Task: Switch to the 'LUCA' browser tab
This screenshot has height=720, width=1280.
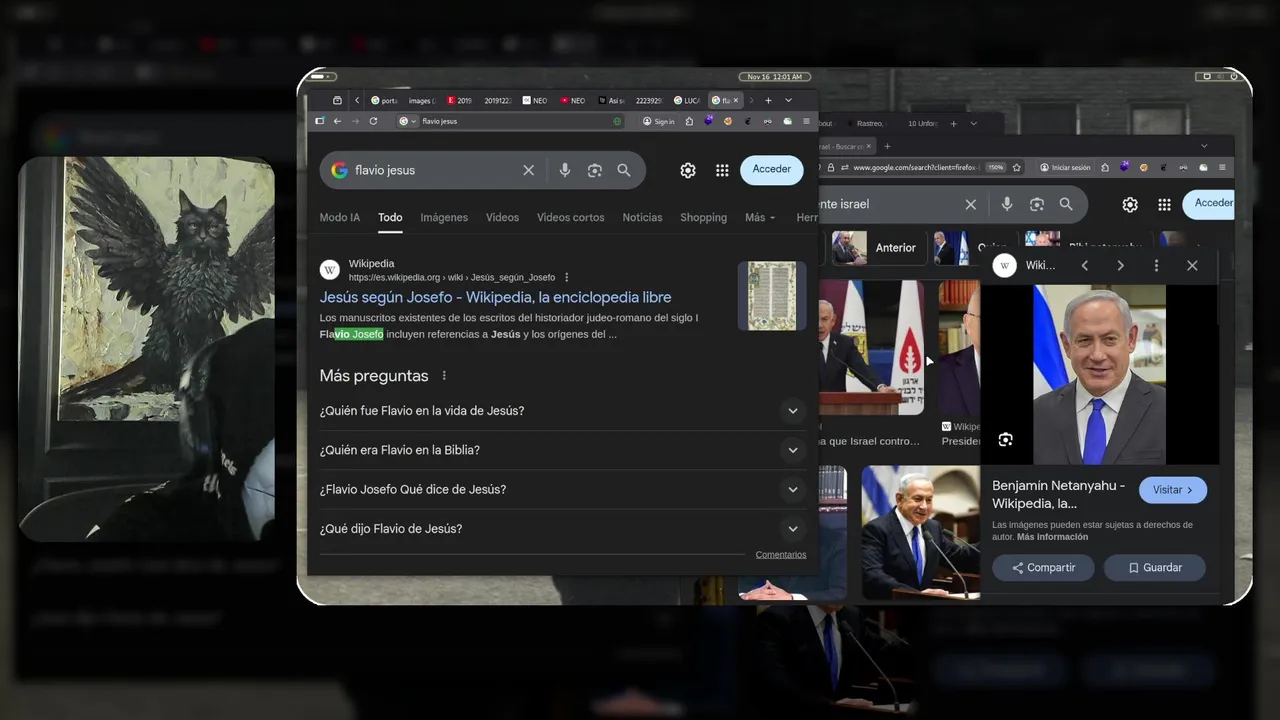Action: 687,100
